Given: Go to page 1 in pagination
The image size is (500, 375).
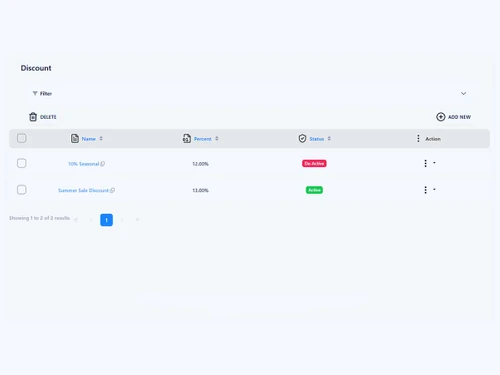Looking at the screenshot, I should pos(106,220).
